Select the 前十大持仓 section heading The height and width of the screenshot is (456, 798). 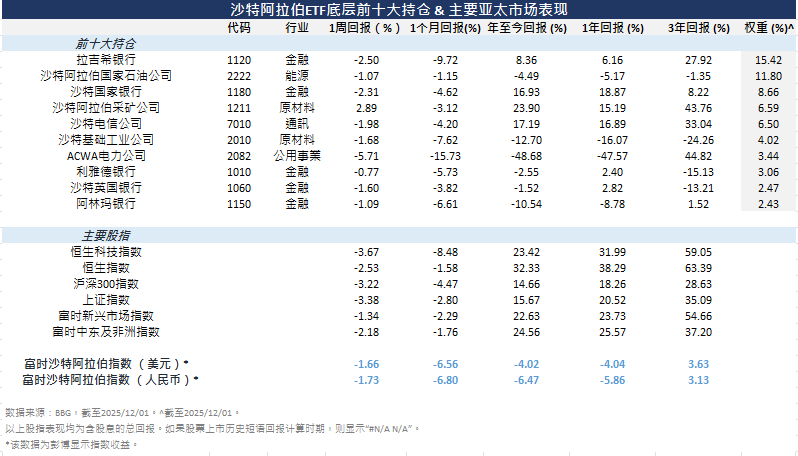pos(106,44)
